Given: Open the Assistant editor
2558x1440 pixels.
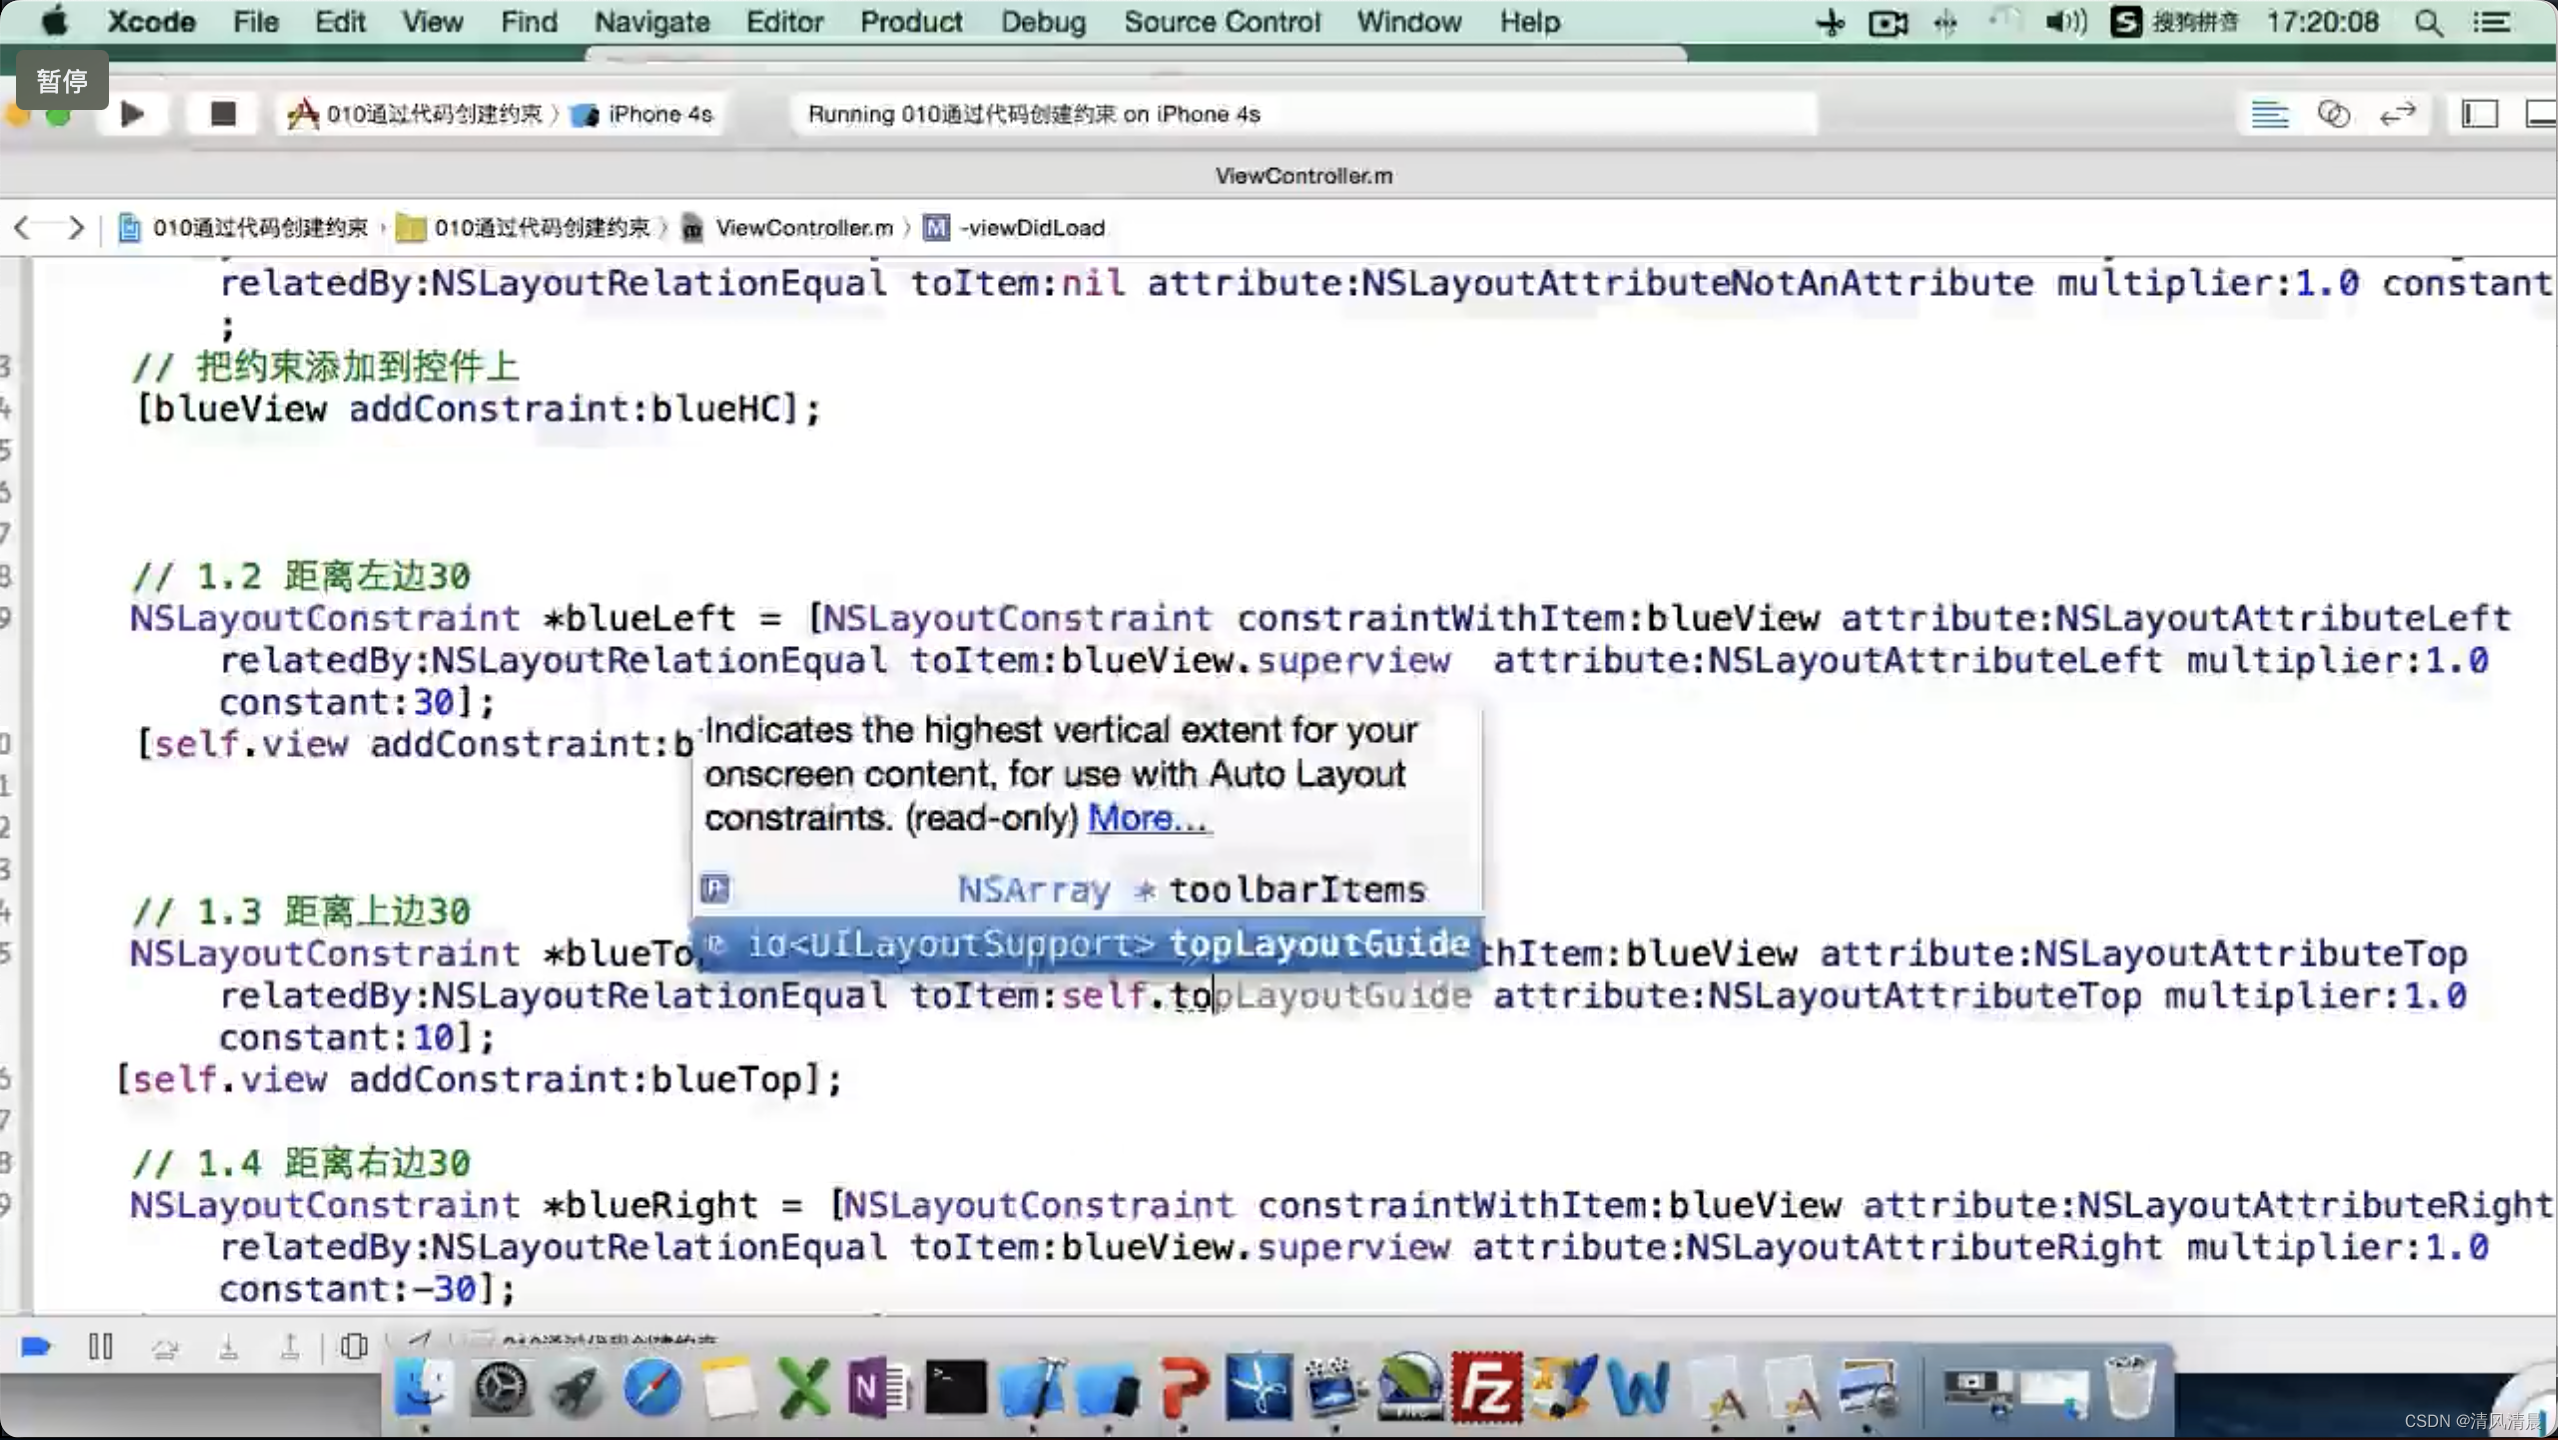Looking at the screenshot, I should click(2333, 114).
